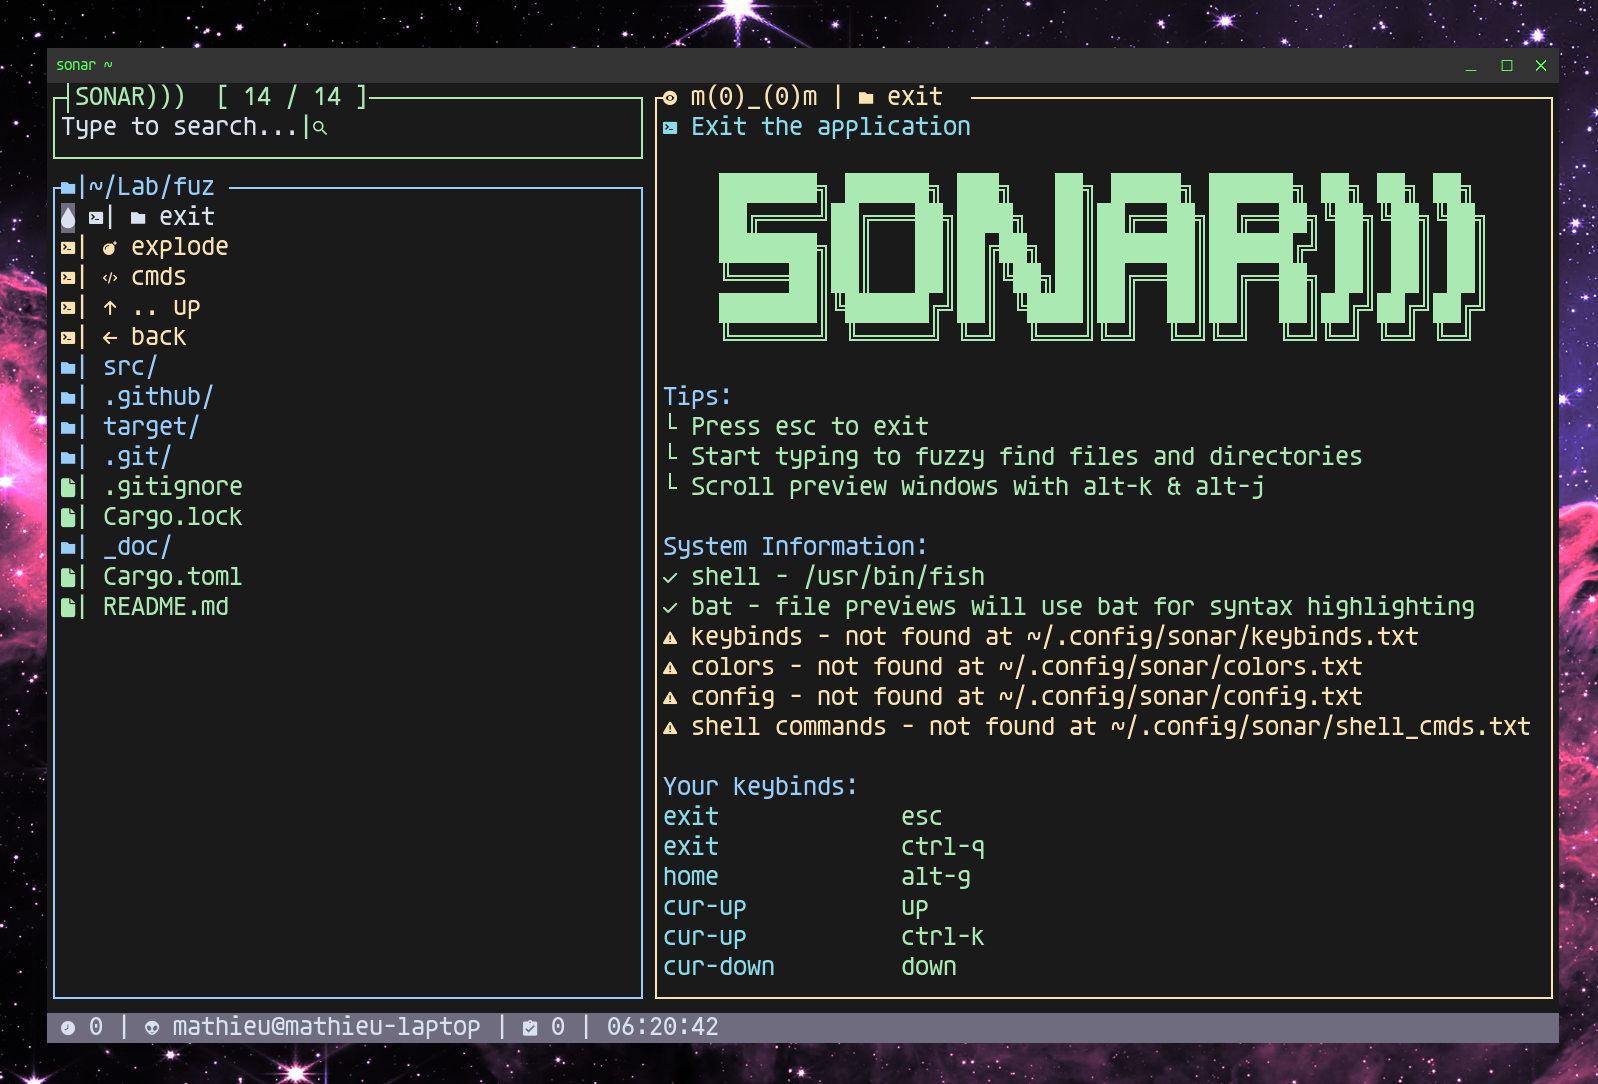Click the folder icon next to '.github/'
The height and width of the screenshot is (1084, 1598).
pyautogui.click(x=68, y=398)
